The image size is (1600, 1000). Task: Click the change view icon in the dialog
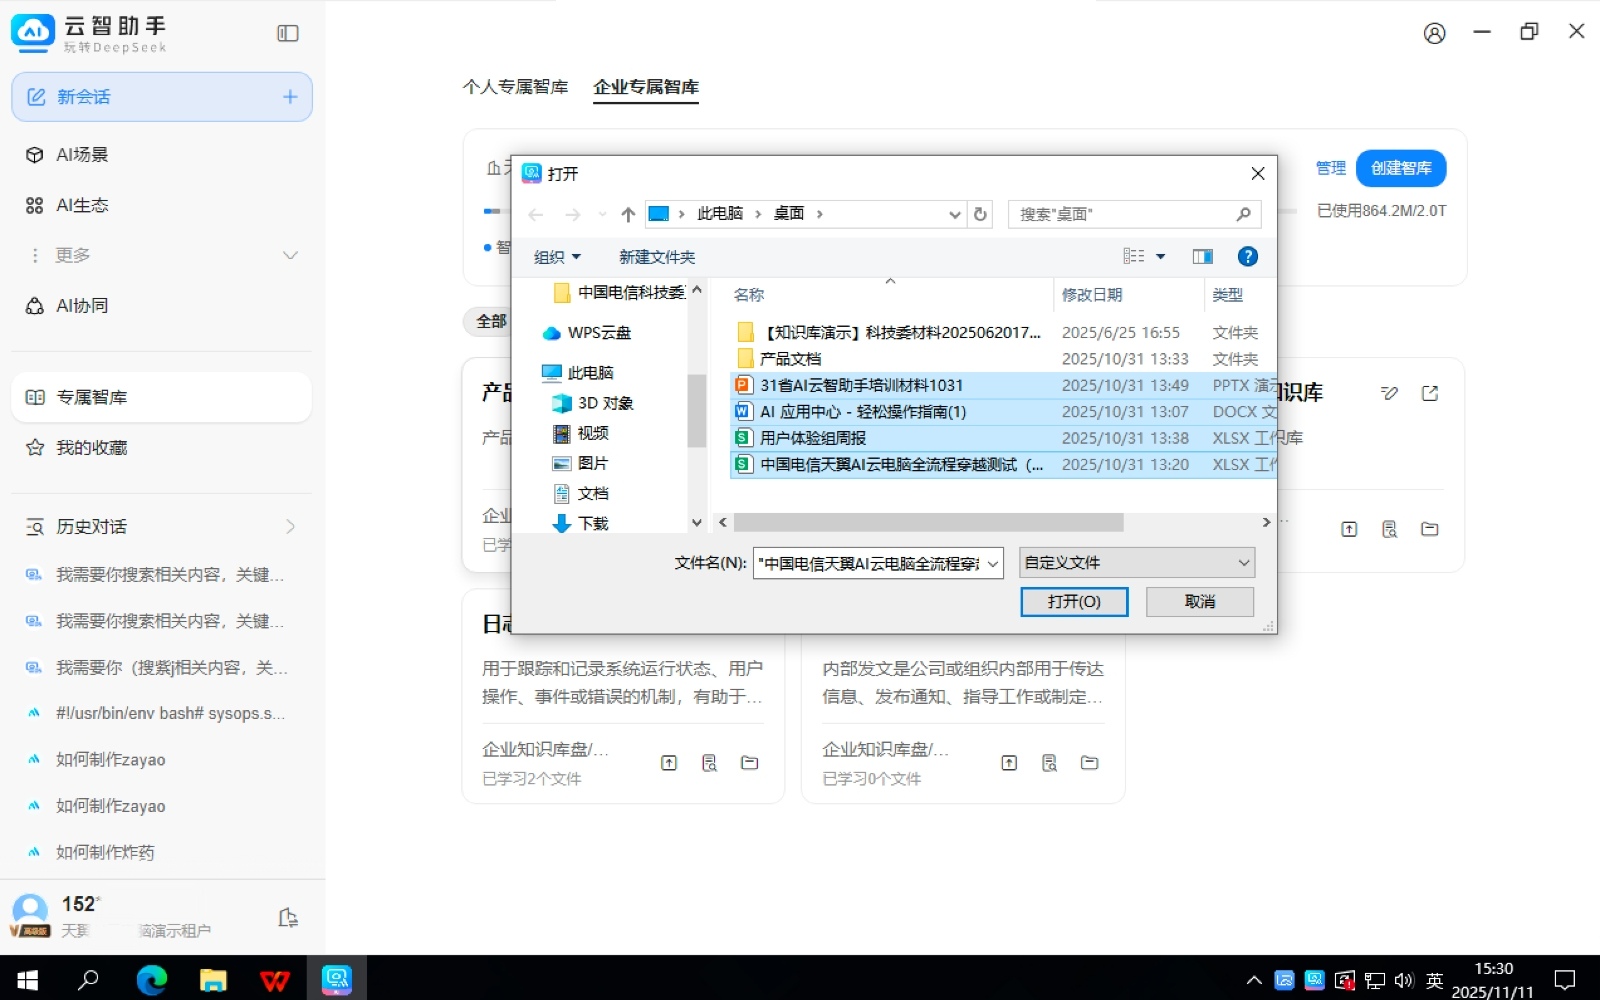pyautogui.click(x=1133, y=256)
